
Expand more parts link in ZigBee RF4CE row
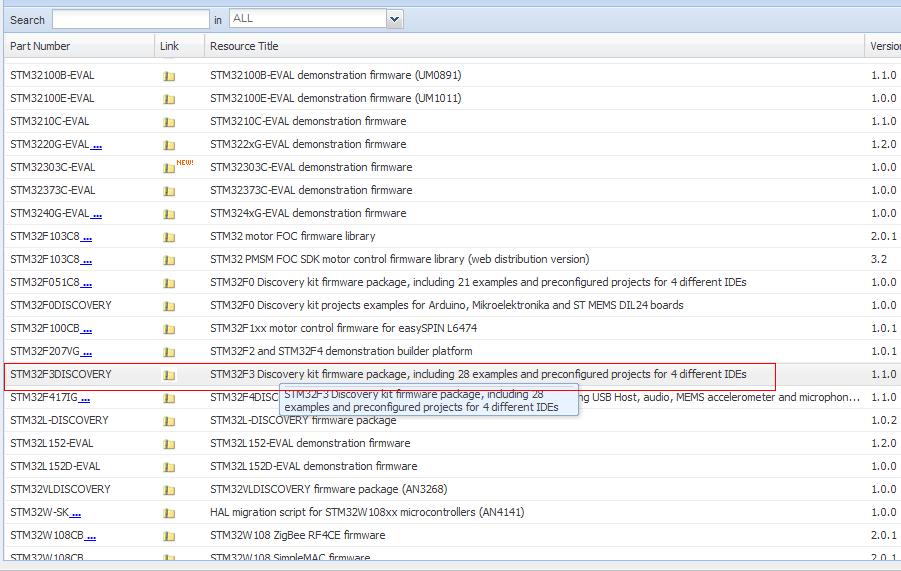pyautogui.click(x=91, y=536)
